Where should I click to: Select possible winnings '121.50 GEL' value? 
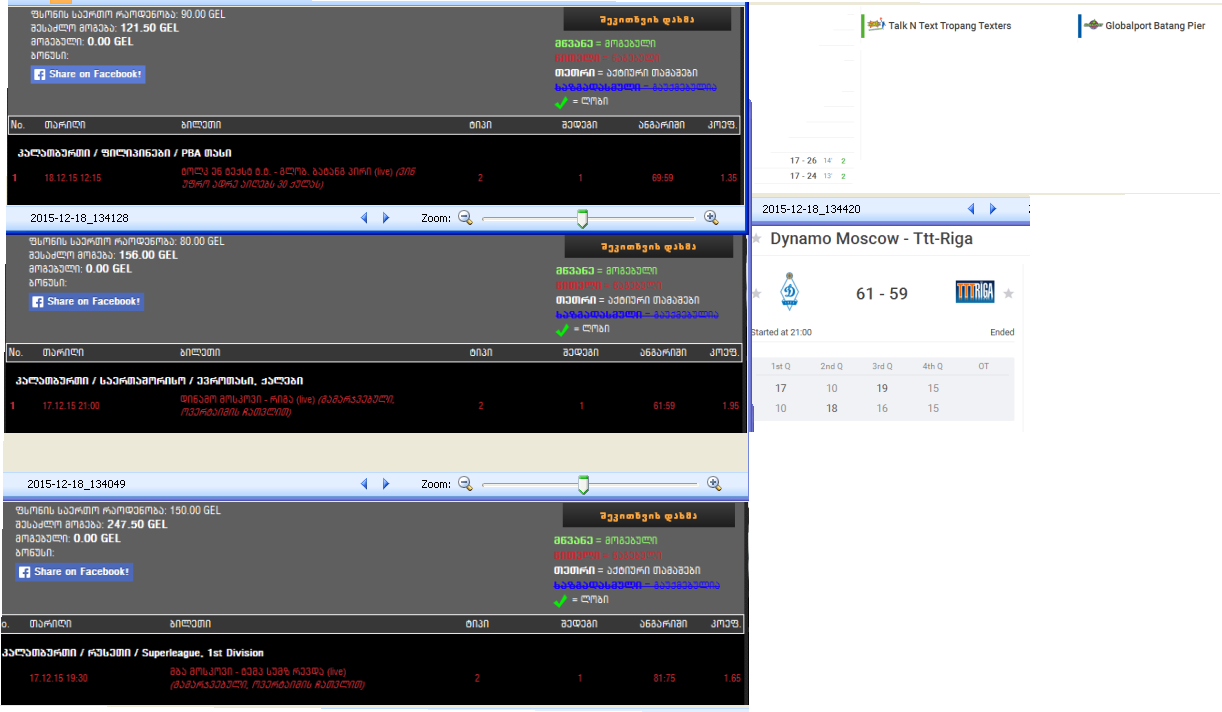click(x=150, y=28)
